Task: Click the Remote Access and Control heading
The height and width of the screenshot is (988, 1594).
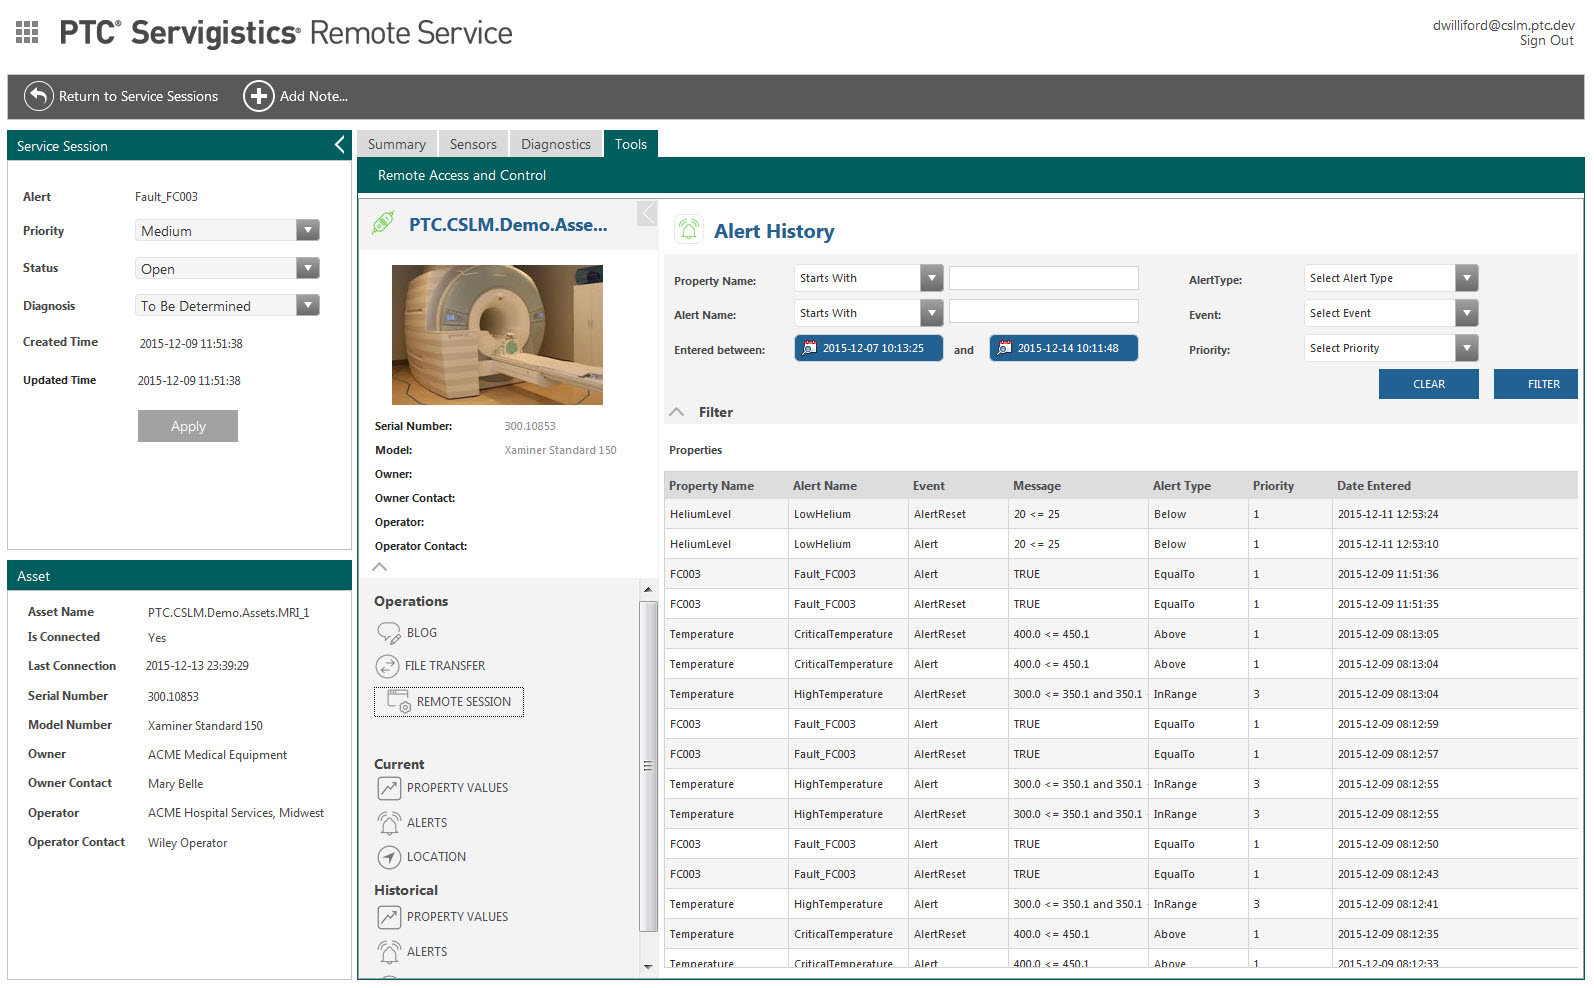Action: click(462, 175)
